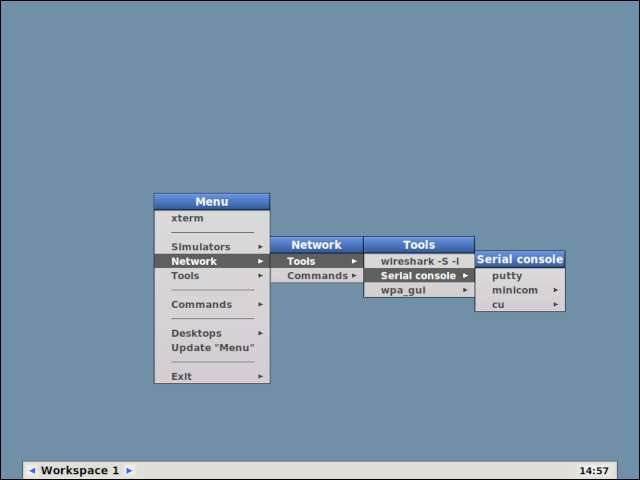
Task: Expand arrow next to Commands in main Menu
Action: click(x=260, y=304)
